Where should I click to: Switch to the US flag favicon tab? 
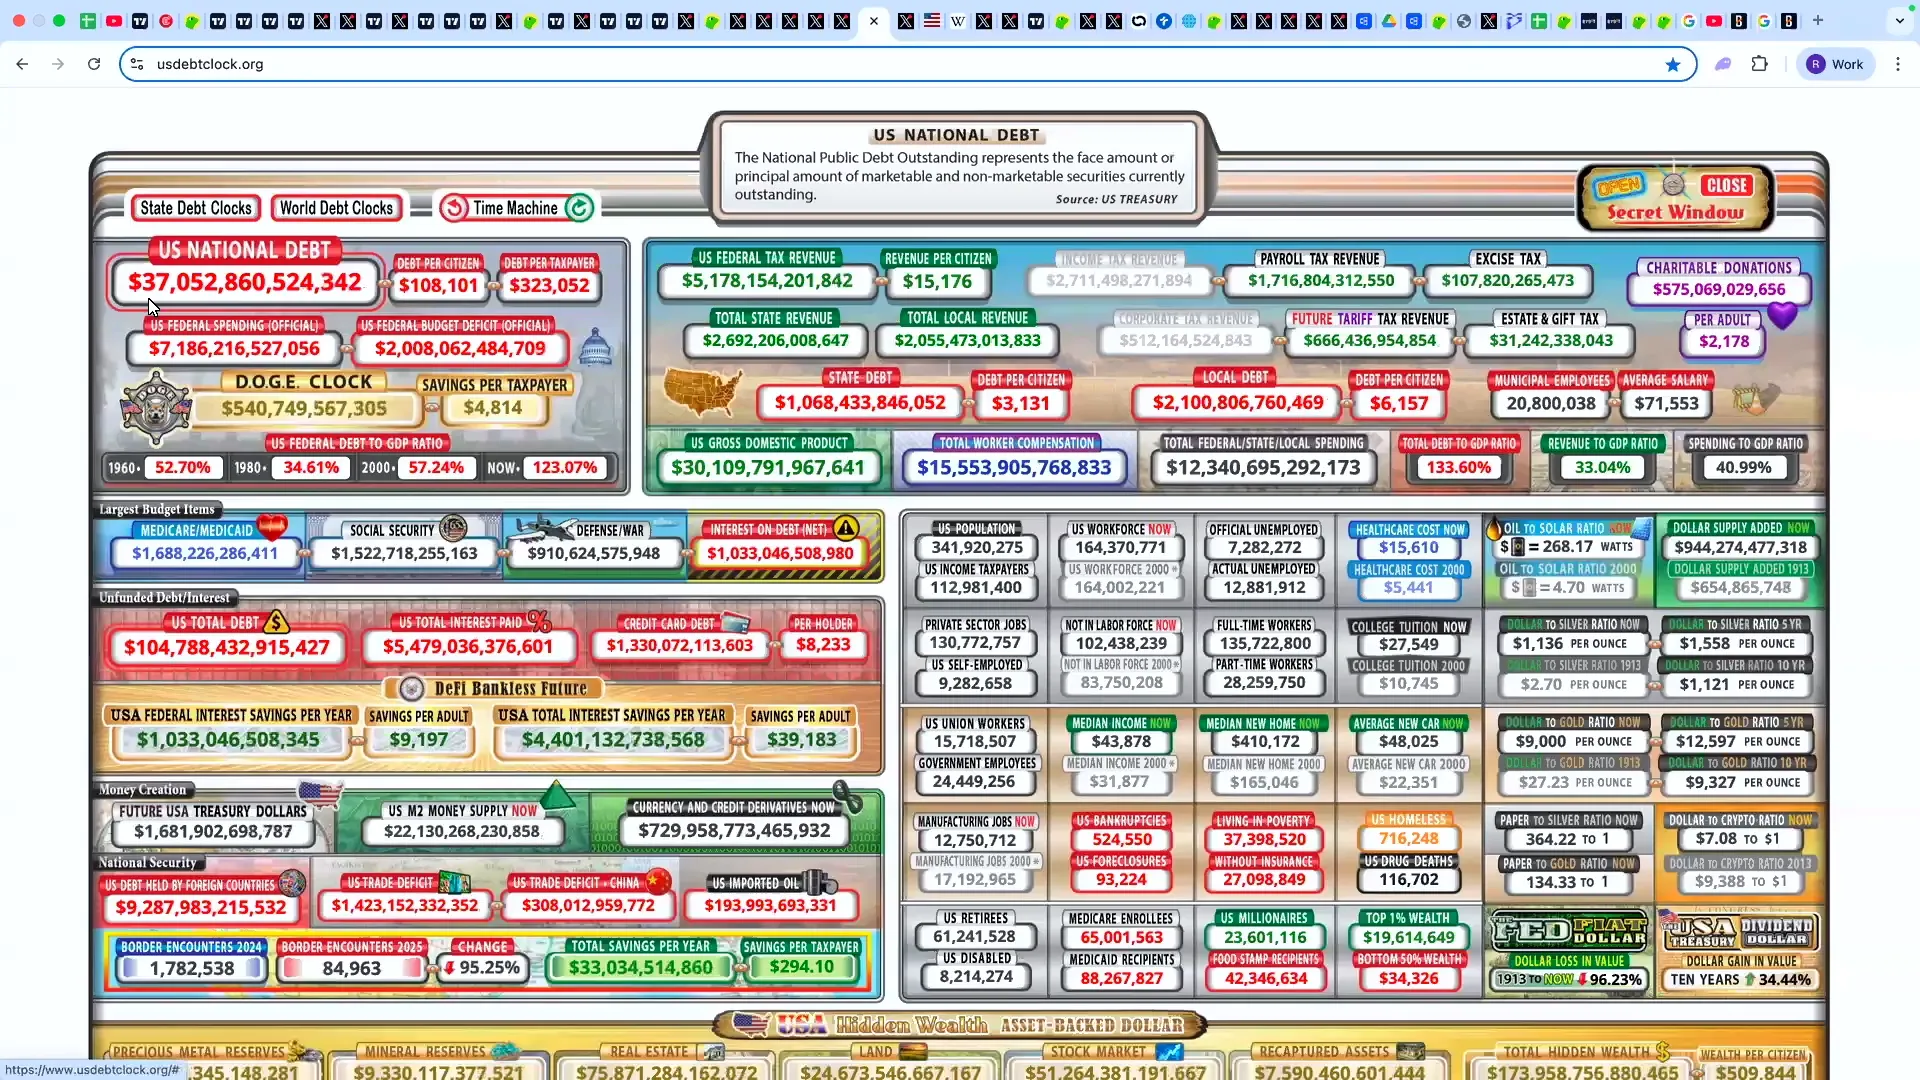(x=932, y=20)
